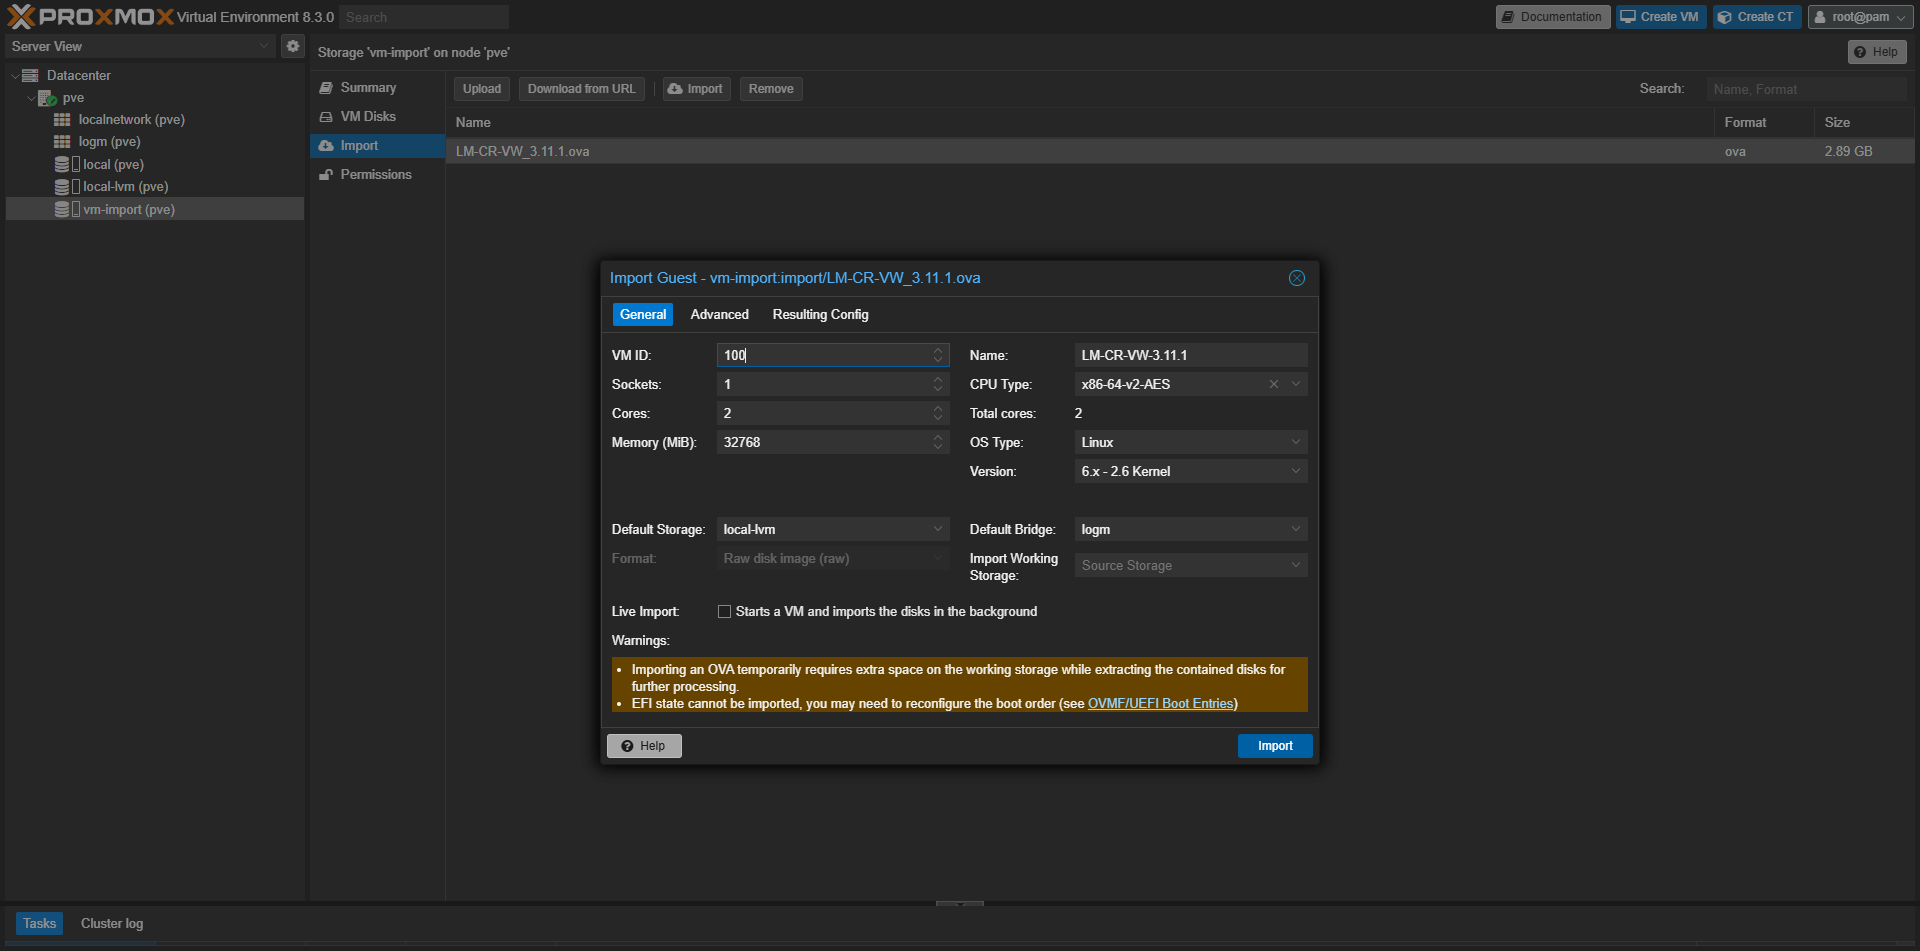Select the localnetwork (pve) SDN zone icon

tap(62, 120)
